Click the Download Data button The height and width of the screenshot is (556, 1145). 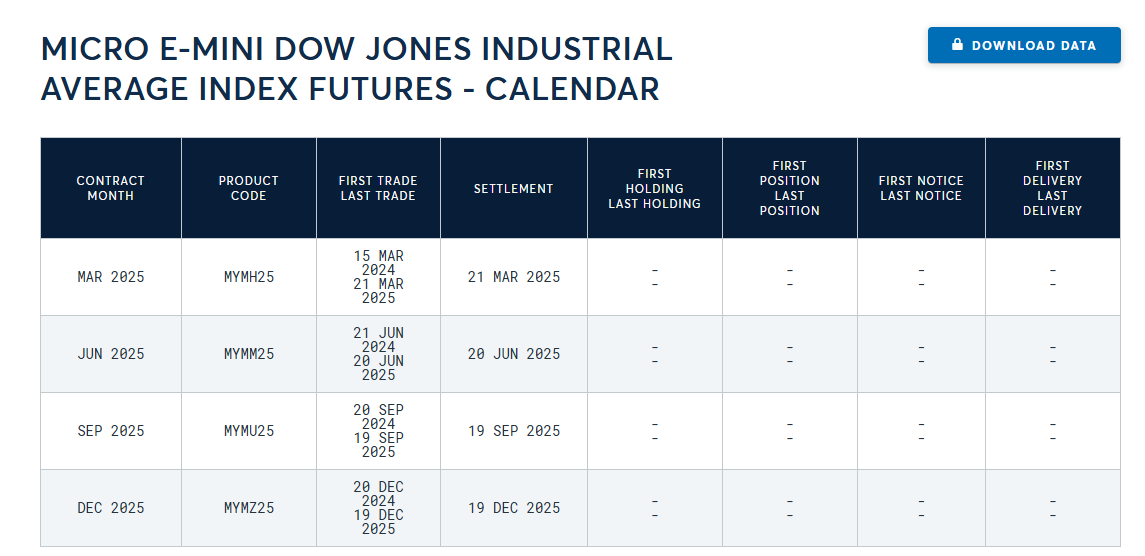[x=1024, y=45]
